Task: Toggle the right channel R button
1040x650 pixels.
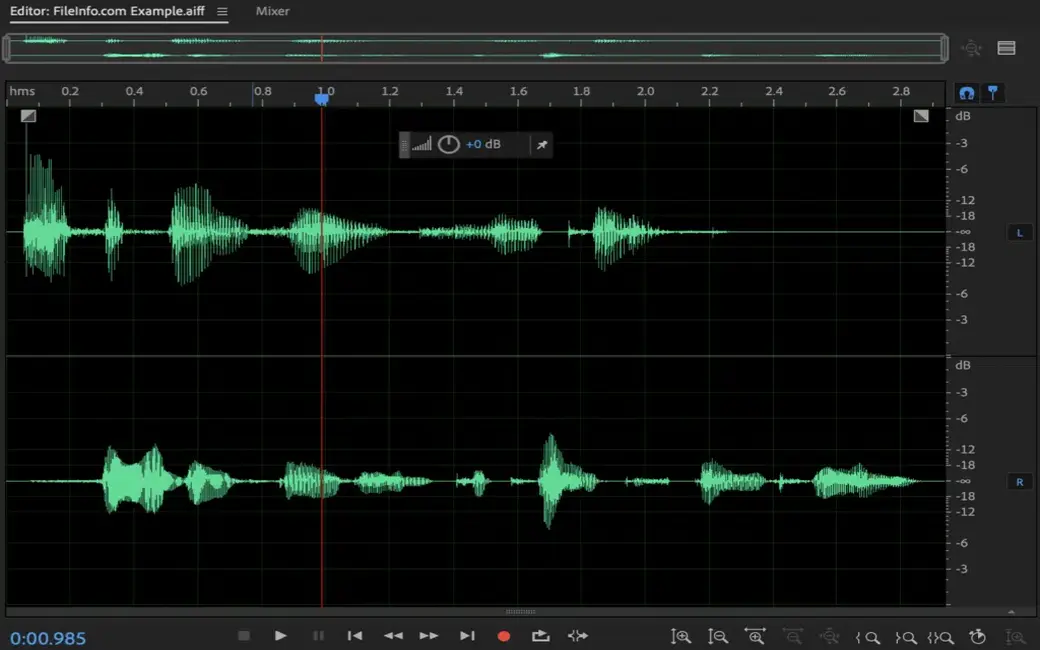Action: pyautogui.click(x=1019, y=482)
